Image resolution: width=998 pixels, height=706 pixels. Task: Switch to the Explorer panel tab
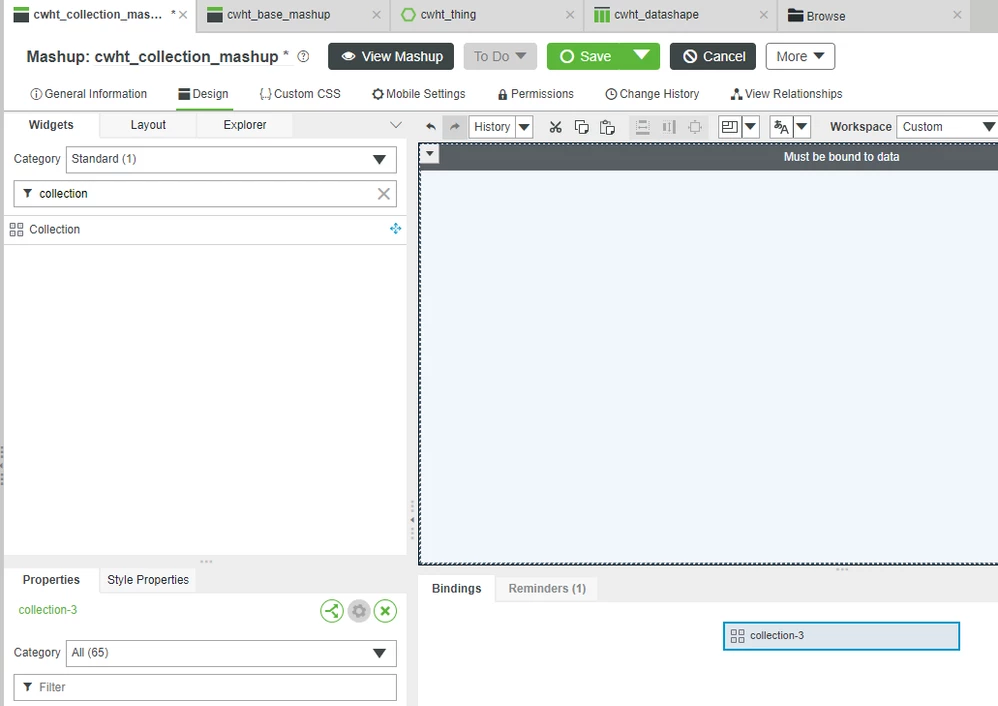pos(244,125)
